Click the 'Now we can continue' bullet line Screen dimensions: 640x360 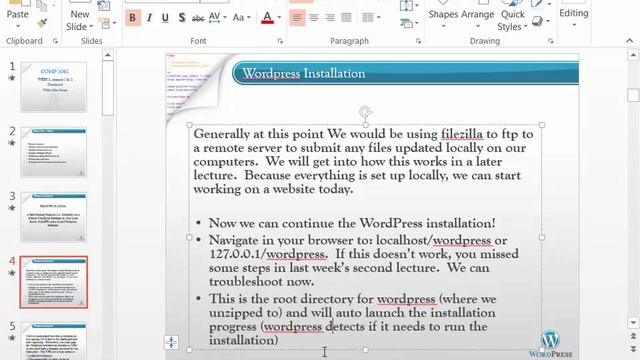pyautogui.click(x=352, y=223)
